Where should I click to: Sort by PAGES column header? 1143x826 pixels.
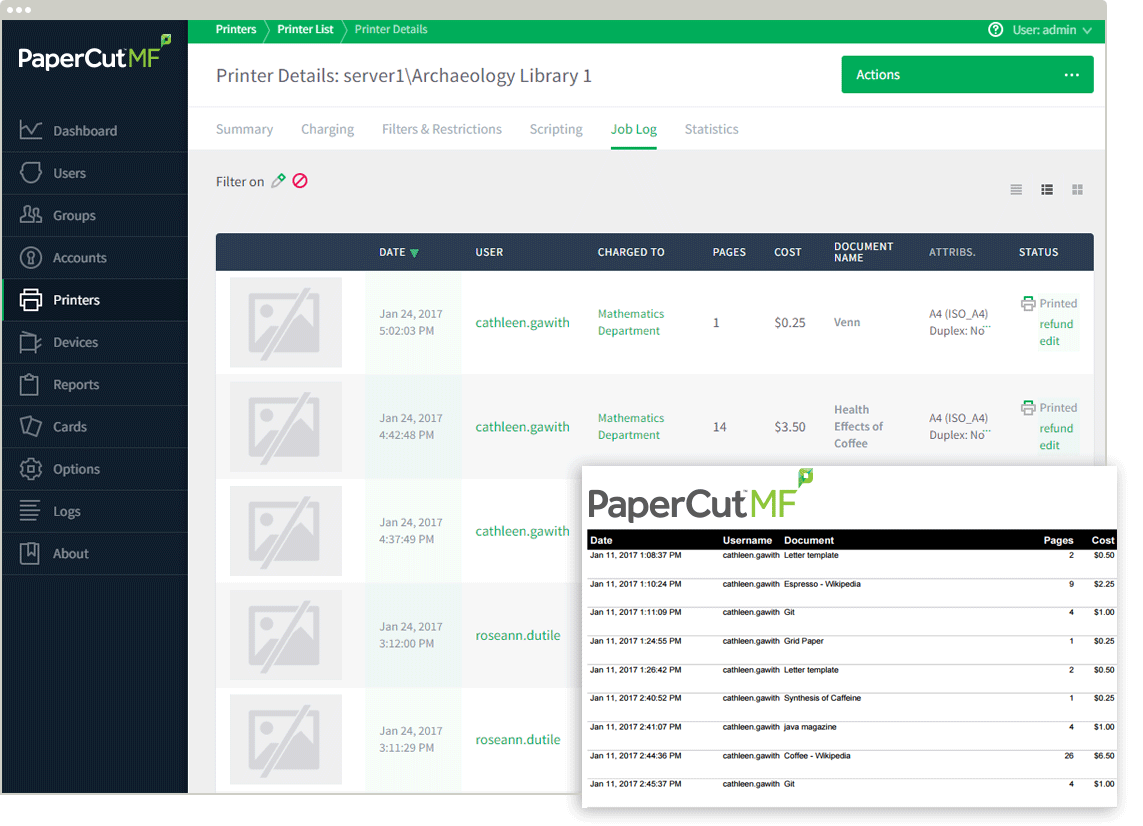point(729,252)
